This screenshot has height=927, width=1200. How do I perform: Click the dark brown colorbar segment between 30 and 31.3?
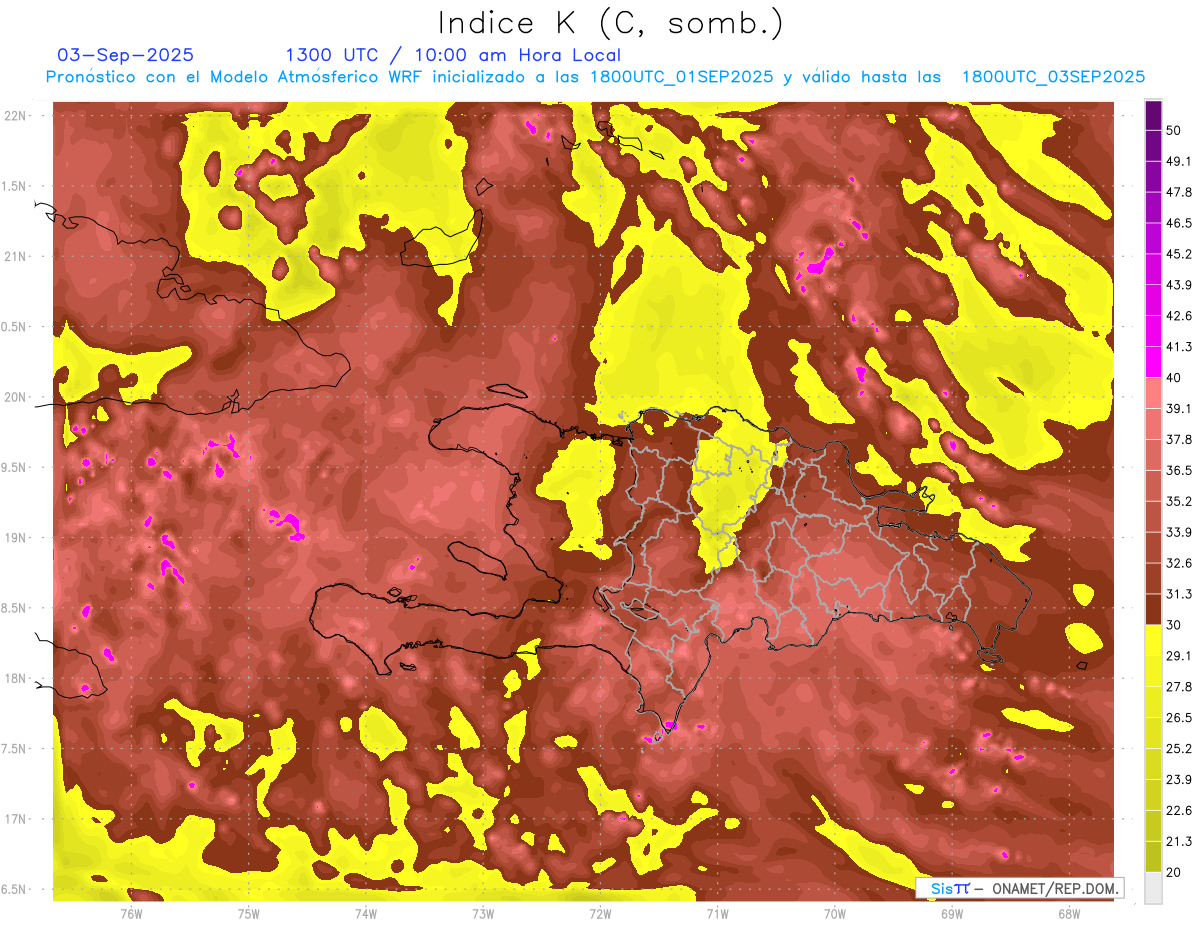1153,609
